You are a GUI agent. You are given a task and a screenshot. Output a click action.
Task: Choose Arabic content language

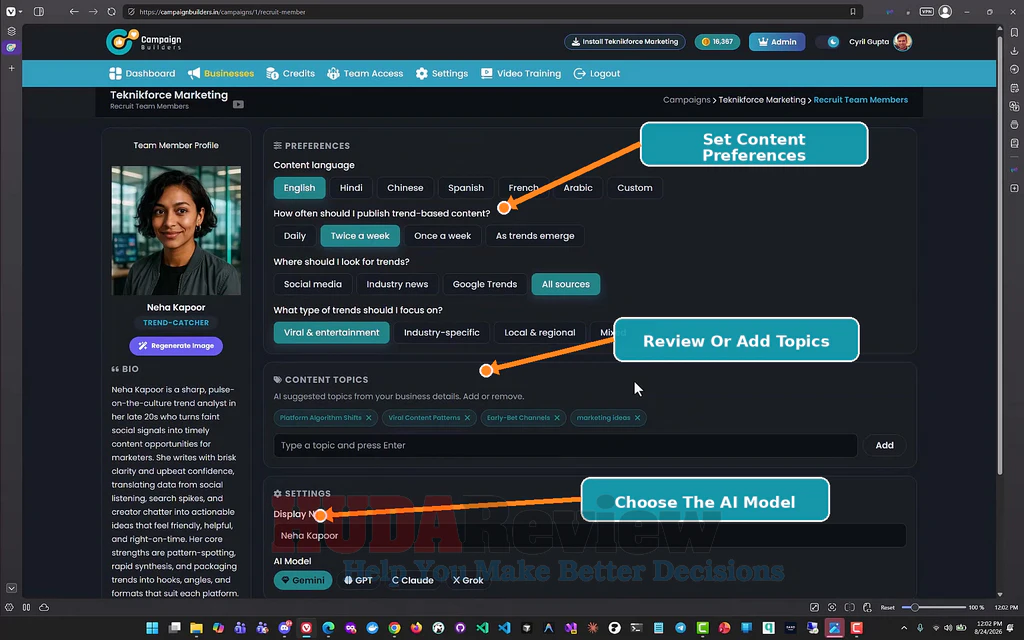[x=578, y=188]
